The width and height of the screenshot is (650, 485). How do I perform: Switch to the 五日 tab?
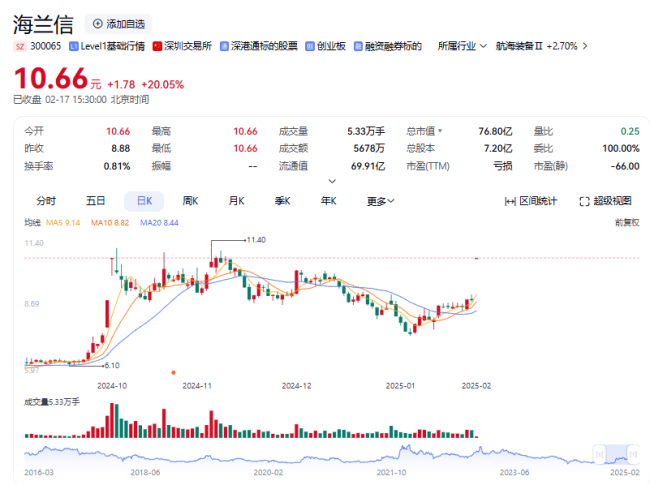(x=95, y=201)
